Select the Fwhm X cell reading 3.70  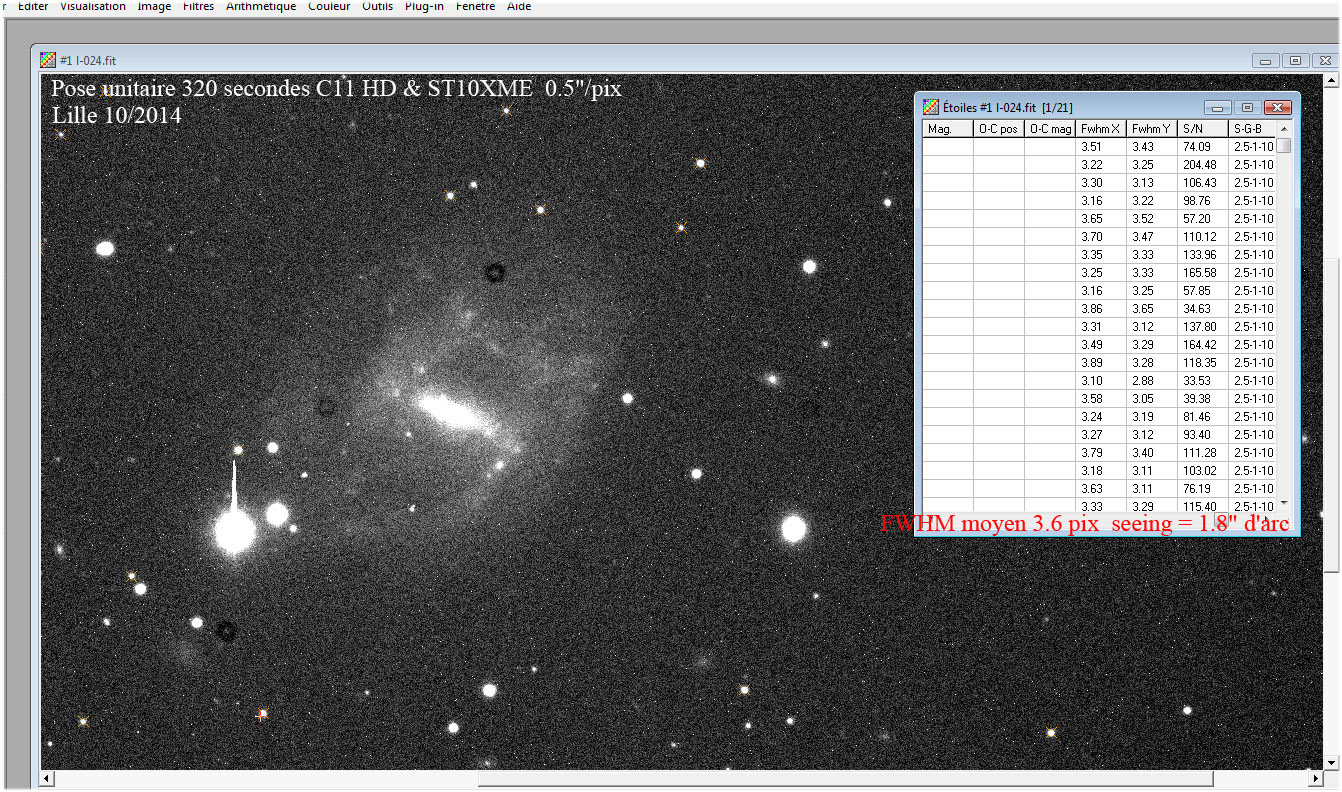point(1102,237)
